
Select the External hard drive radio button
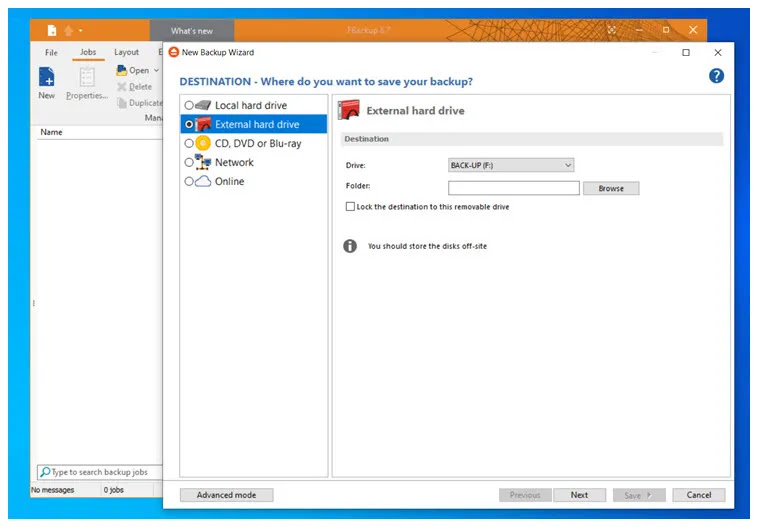pos(189,124)
